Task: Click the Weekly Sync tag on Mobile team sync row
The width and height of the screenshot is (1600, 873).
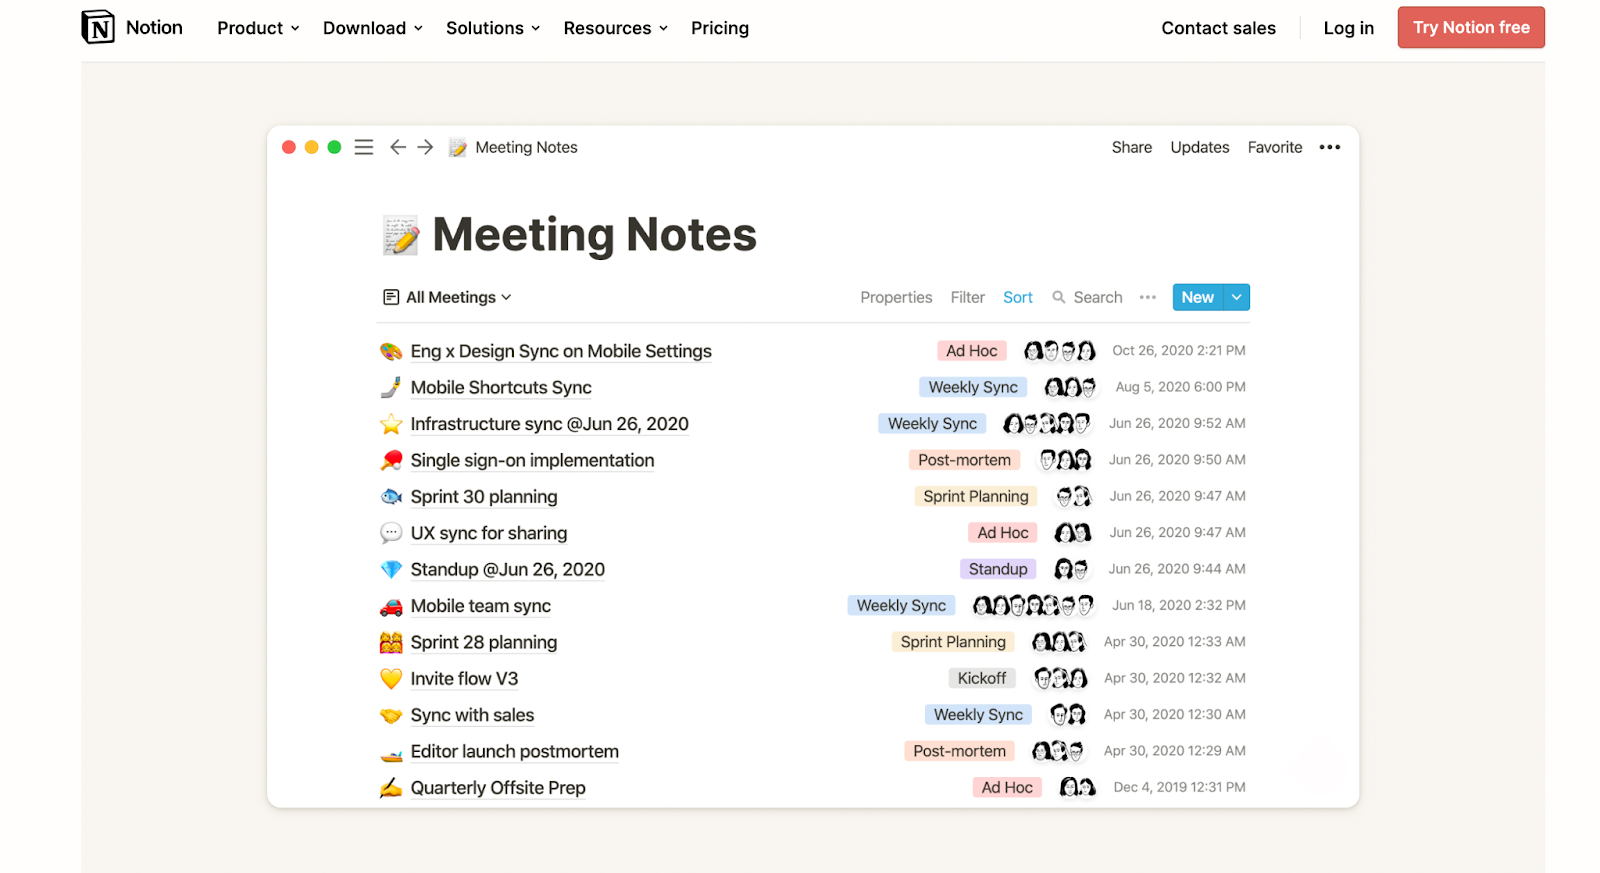Action: [901, 605]
